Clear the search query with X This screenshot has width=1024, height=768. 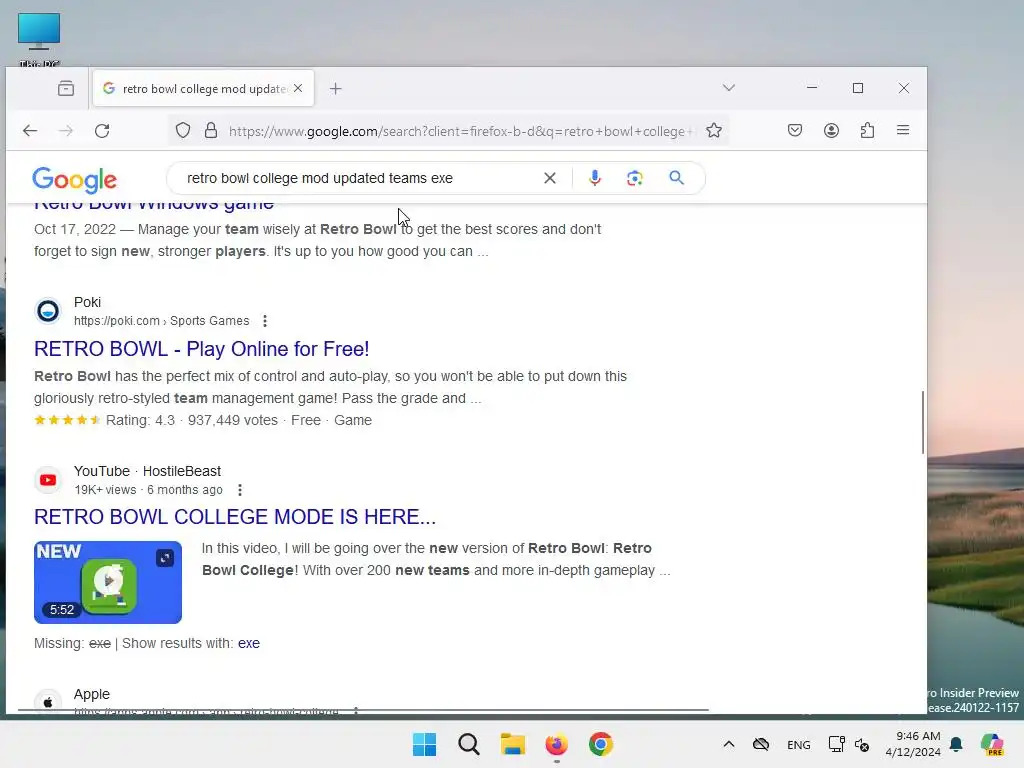point(550,178)
